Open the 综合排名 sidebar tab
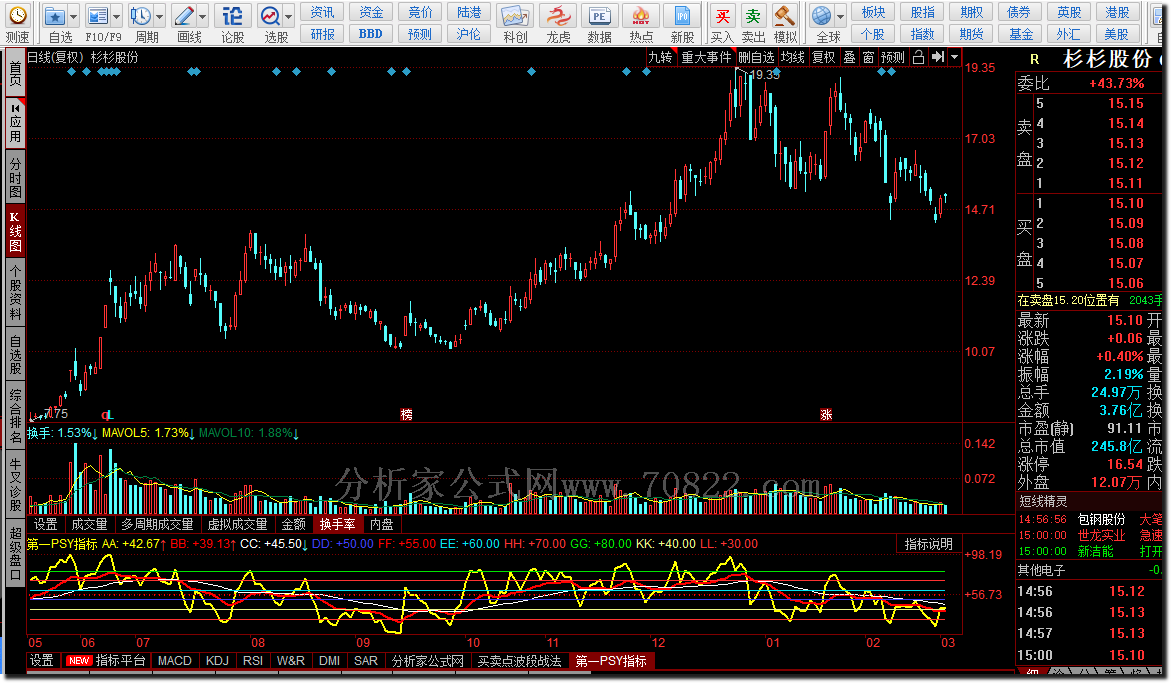 (x=15, y=416)
